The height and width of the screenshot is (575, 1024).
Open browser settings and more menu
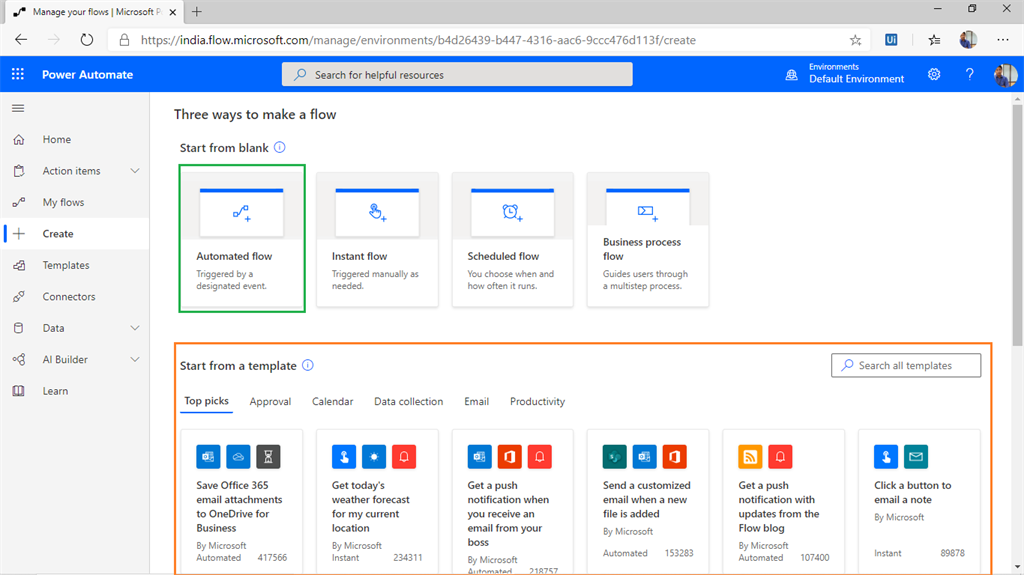tap(1003, 40)
